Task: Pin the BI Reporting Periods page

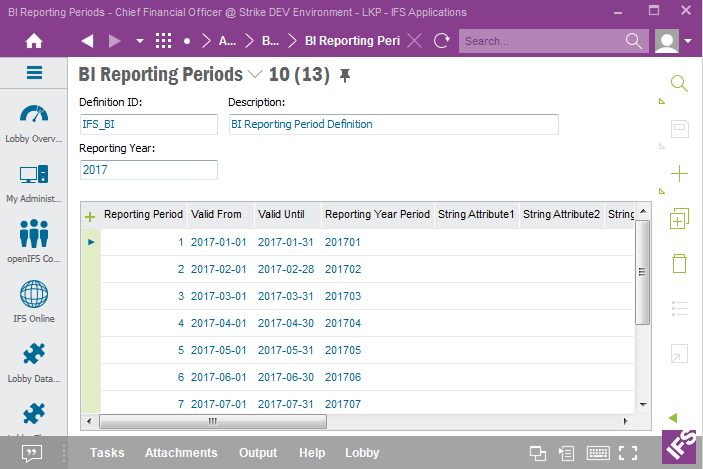Action: pyautogui.click(x=346, y=76)
